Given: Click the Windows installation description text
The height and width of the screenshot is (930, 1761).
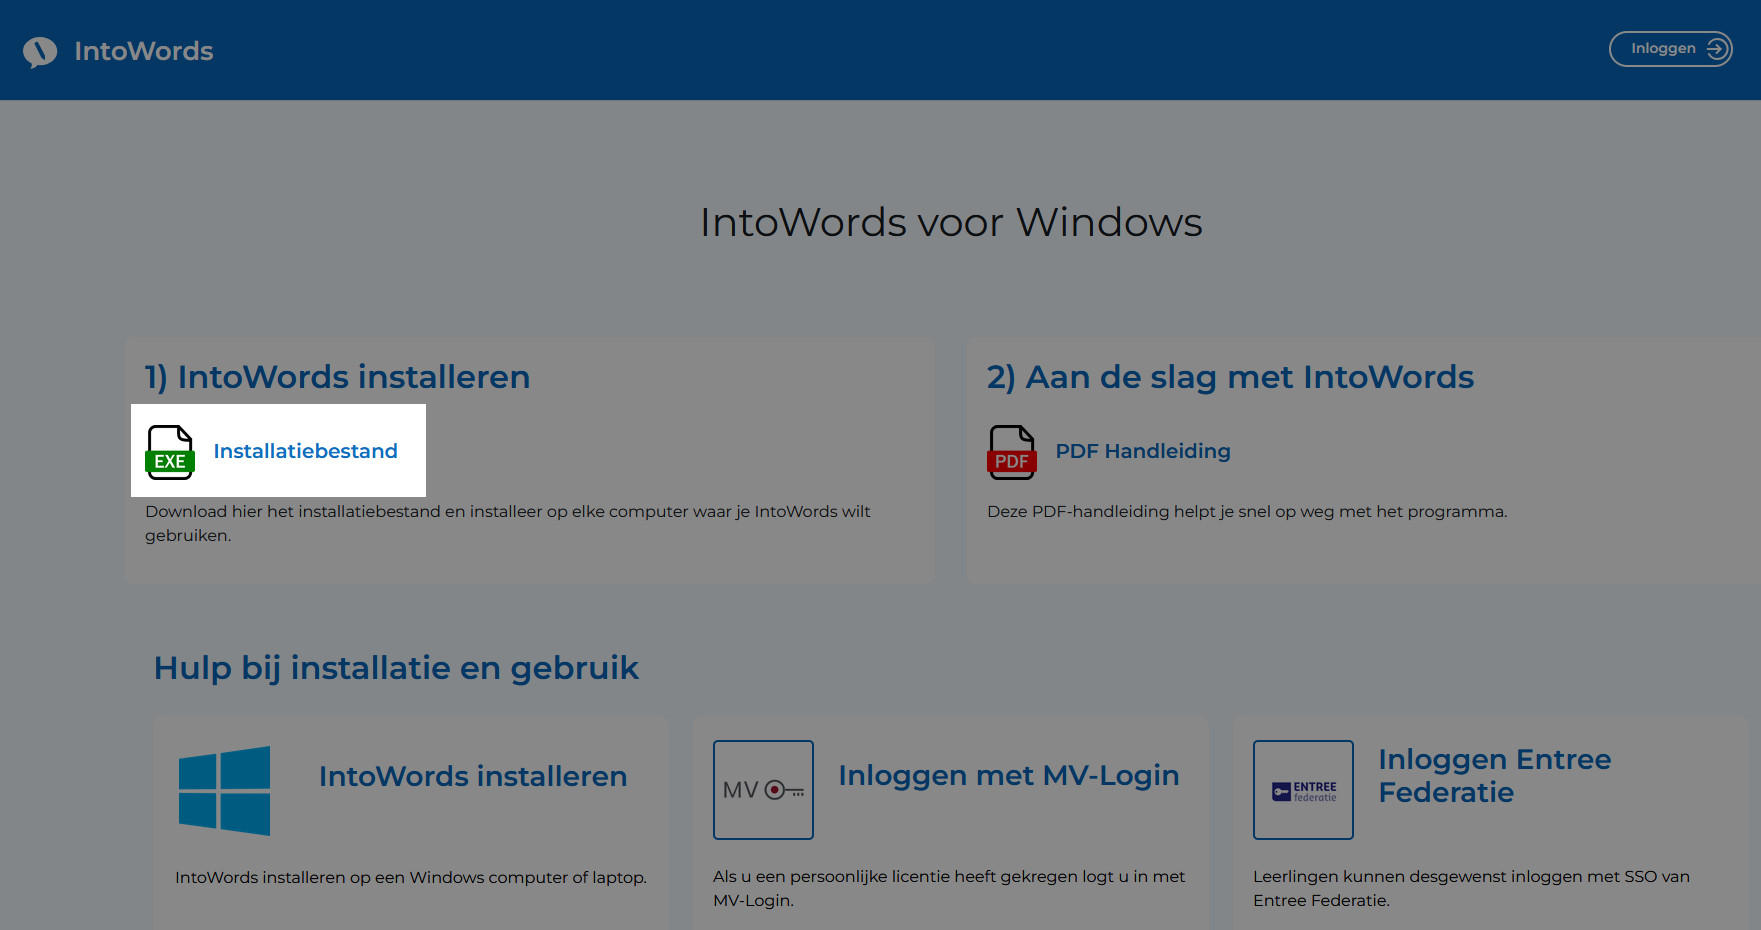Looking at the screenshot, I should click(x=411, y=877).
